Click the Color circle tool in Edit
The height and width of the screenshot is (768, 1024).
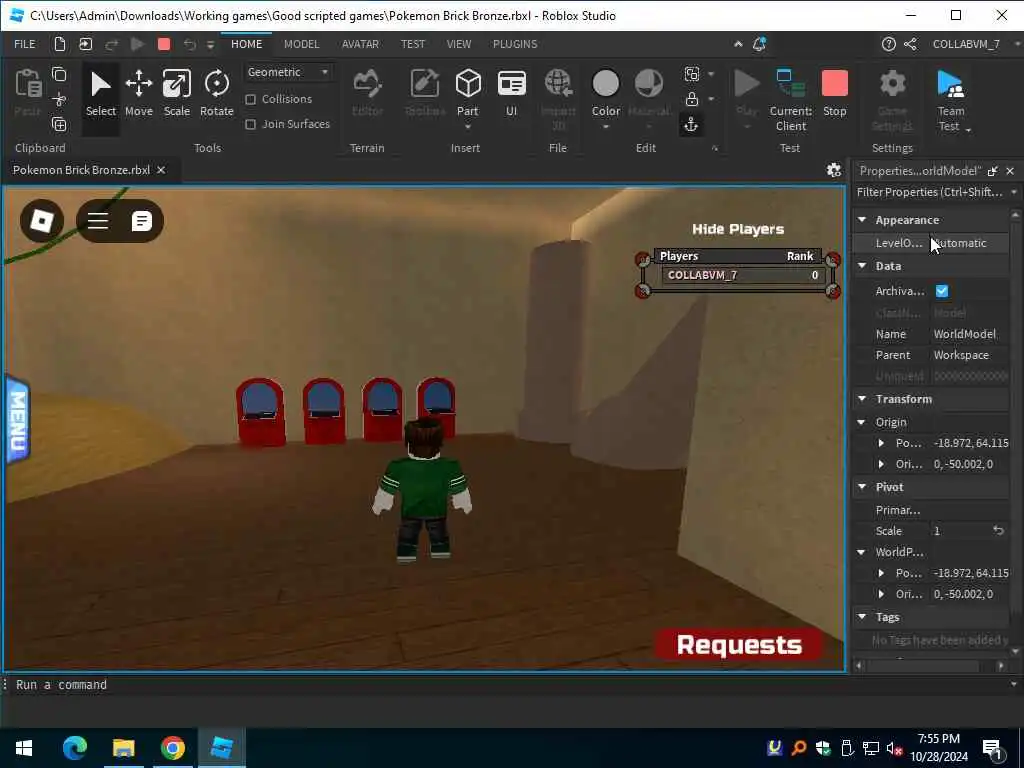click(x=605, y=84)
